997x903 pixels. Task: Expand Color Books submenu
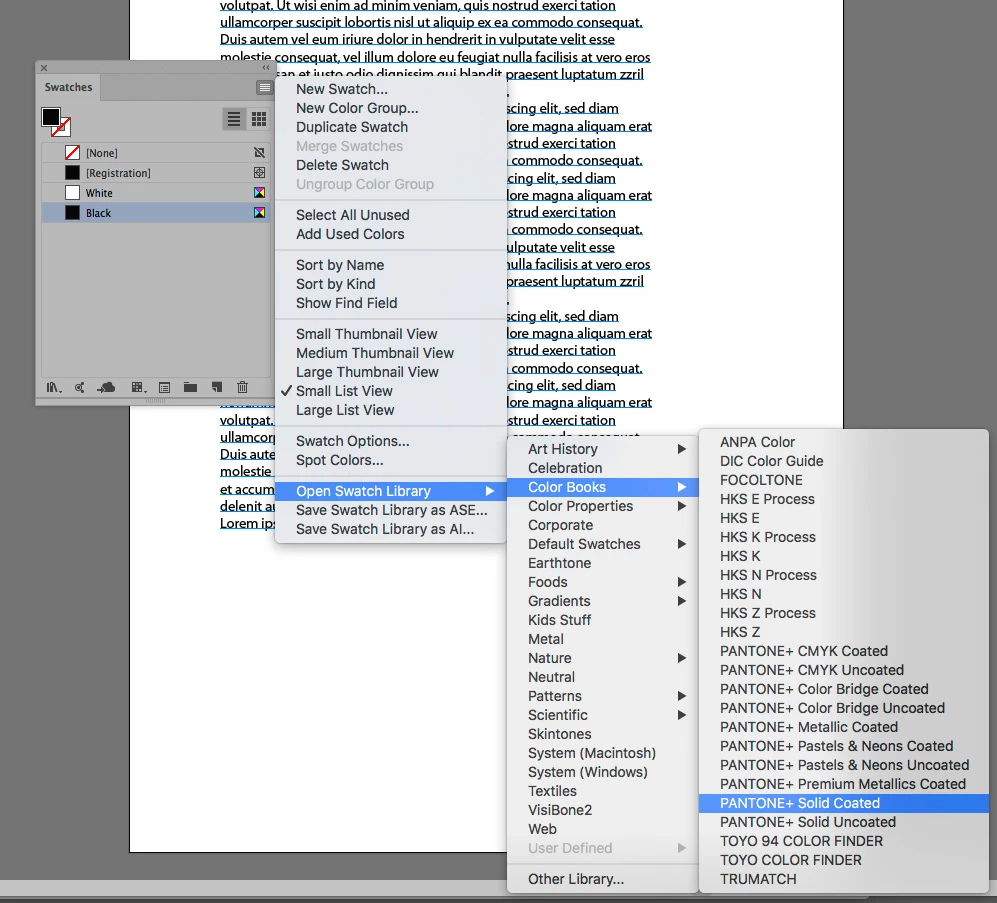coord(602,487)
